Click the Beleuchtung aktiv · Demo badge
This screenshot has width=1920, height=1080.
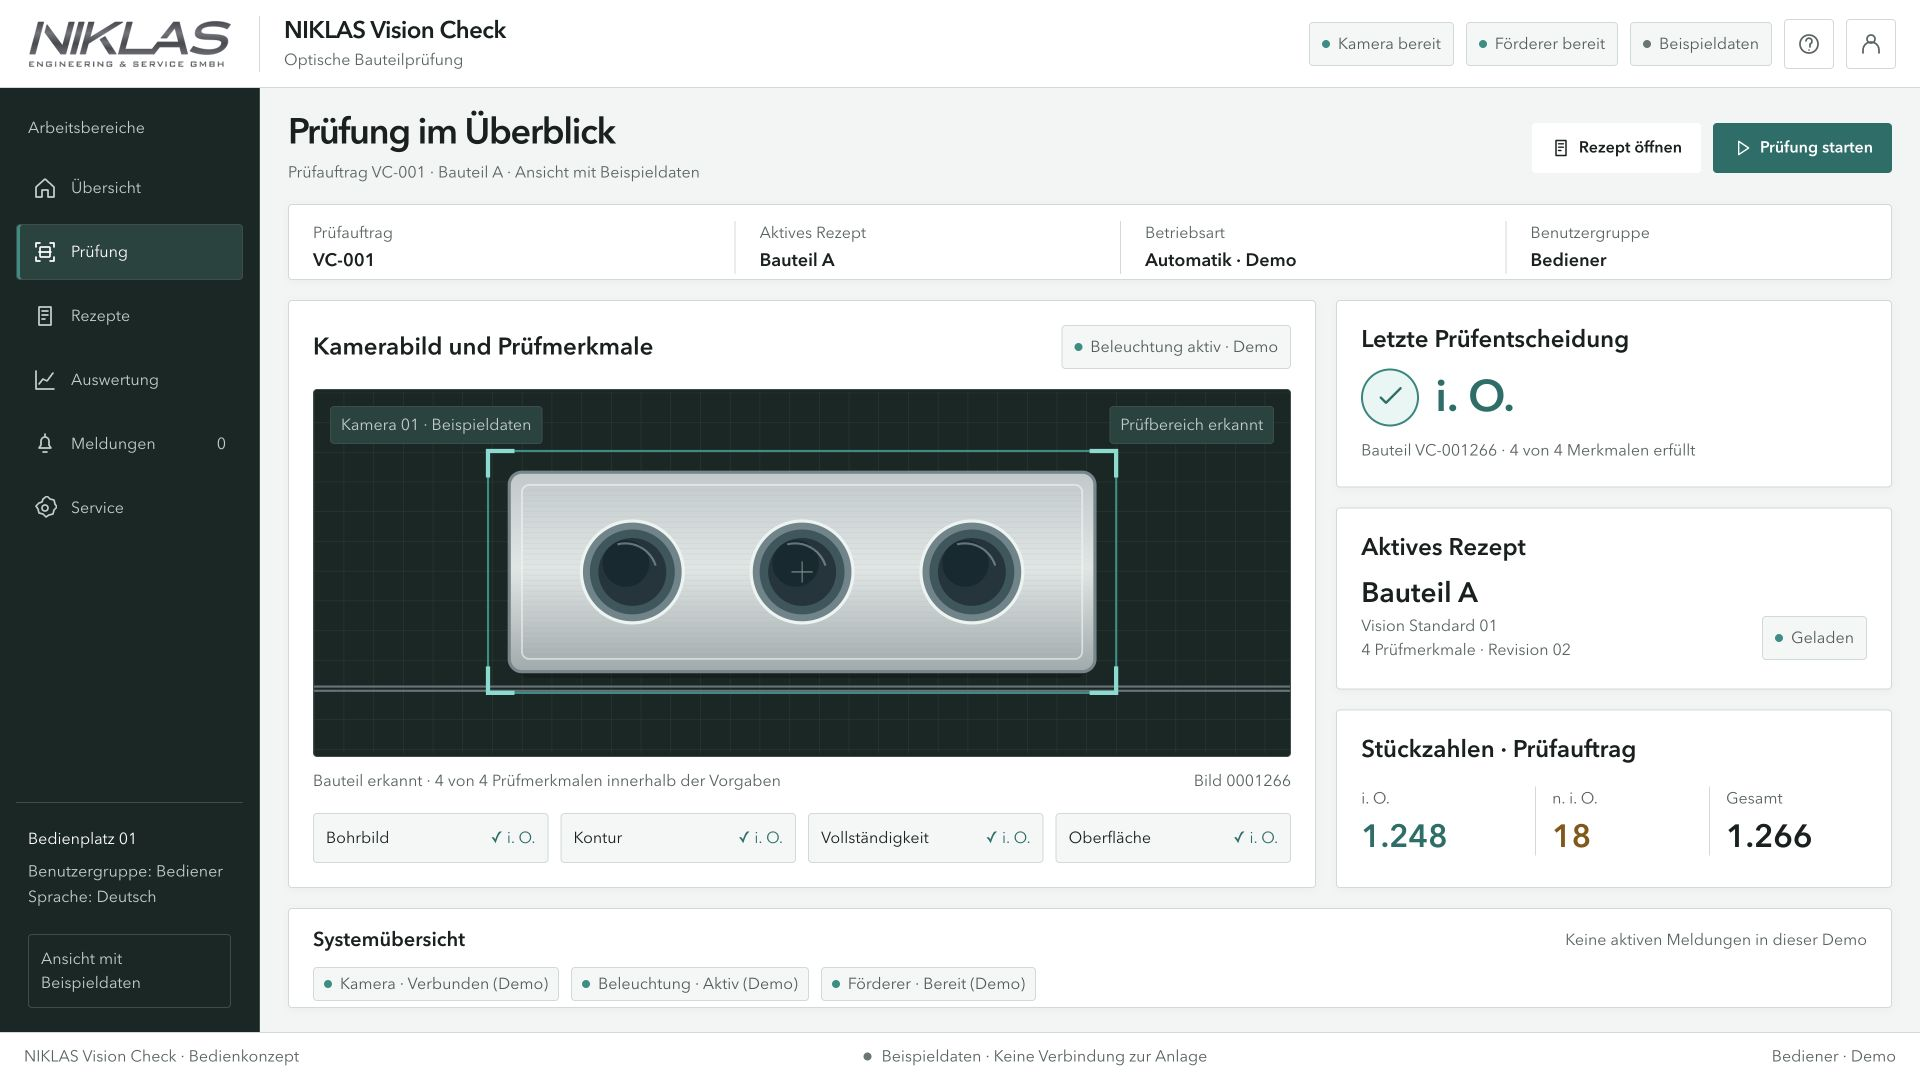[1175, 347]
